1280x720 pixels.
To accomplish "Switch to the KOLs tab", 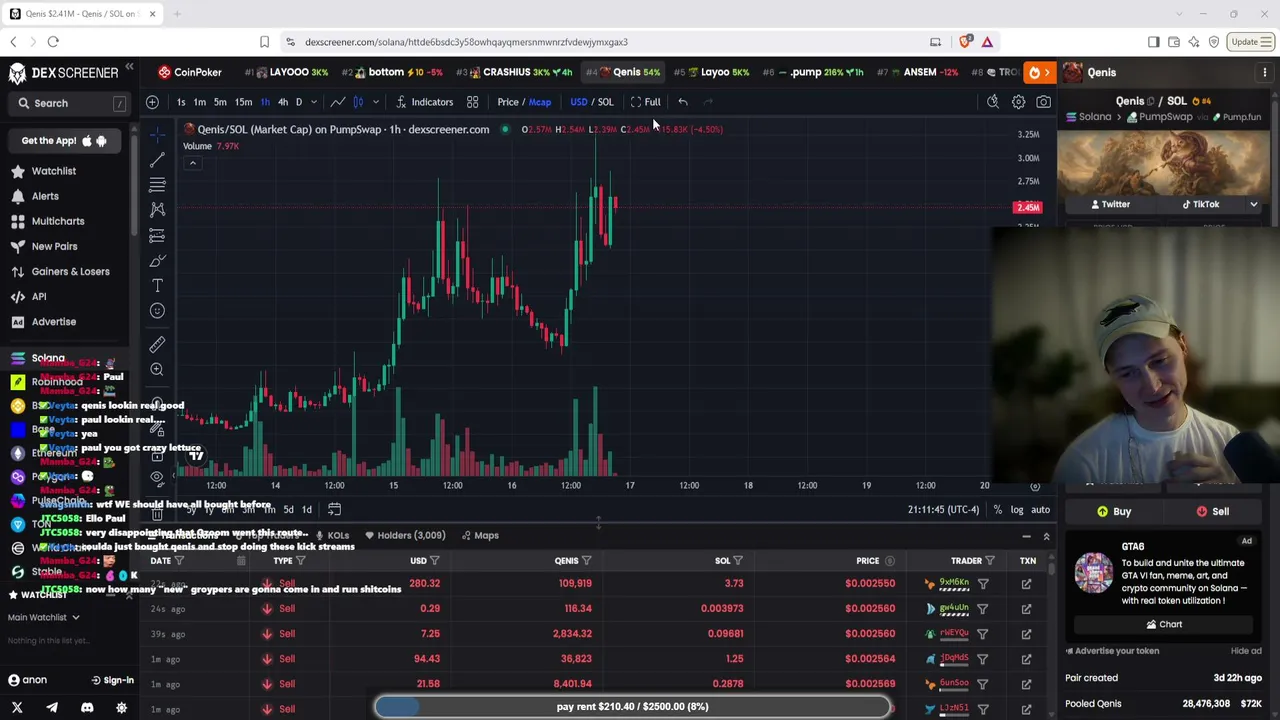I will coord(332,535).
